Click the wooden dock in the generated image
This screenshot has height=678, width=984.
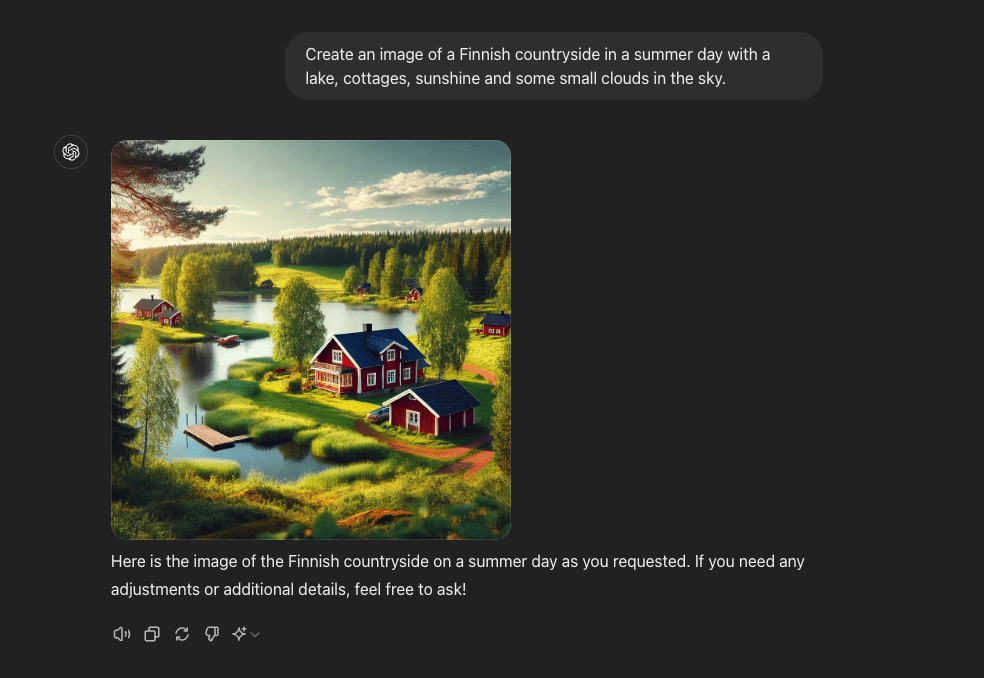213,436
